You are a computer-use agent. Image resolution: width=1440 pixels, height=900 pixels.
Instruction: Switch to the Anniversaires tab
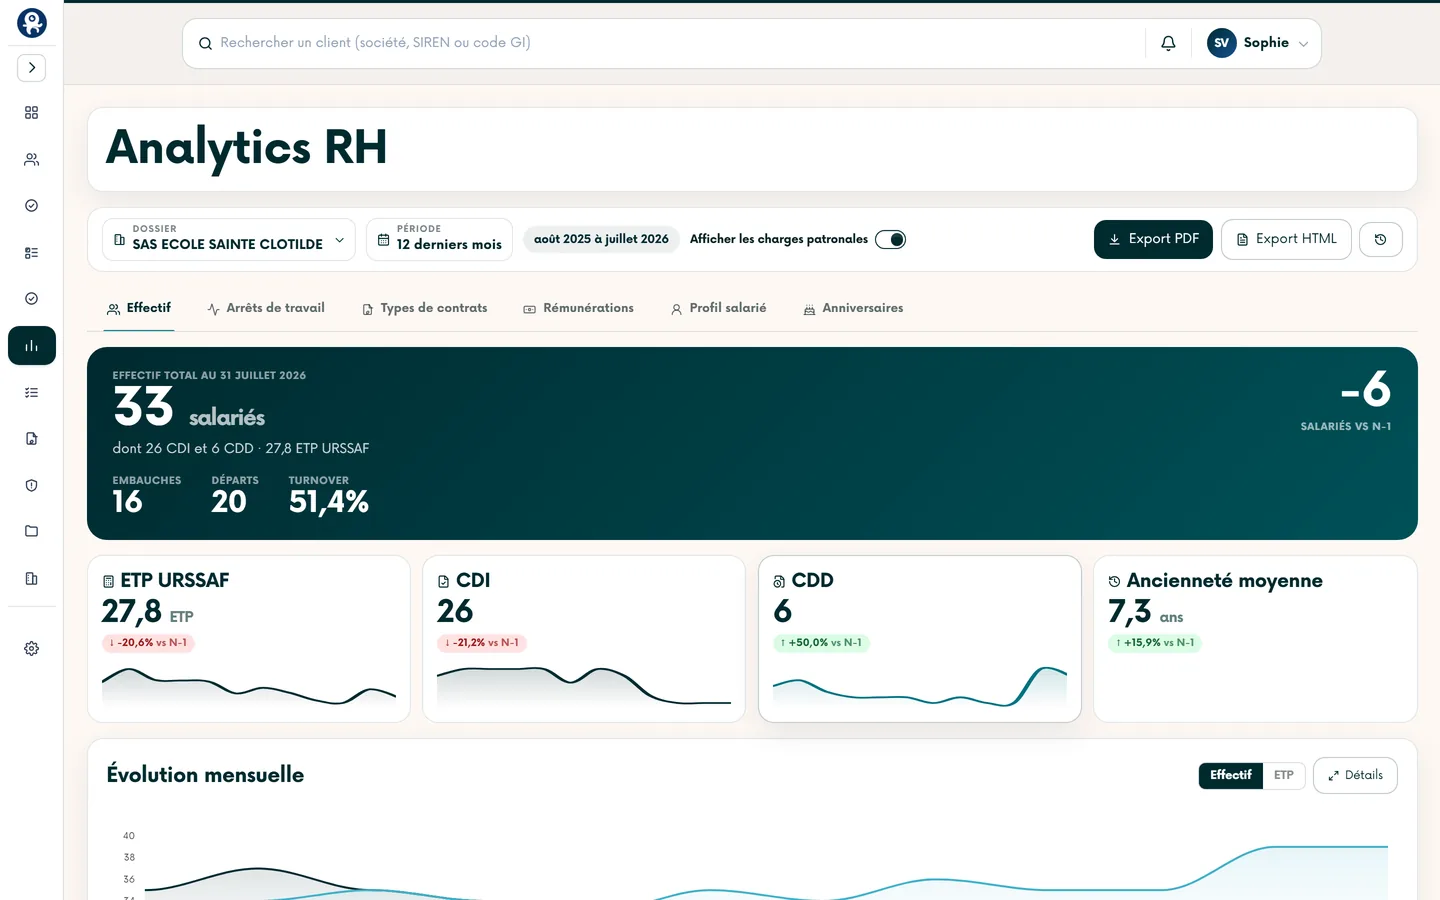point(853,308)
